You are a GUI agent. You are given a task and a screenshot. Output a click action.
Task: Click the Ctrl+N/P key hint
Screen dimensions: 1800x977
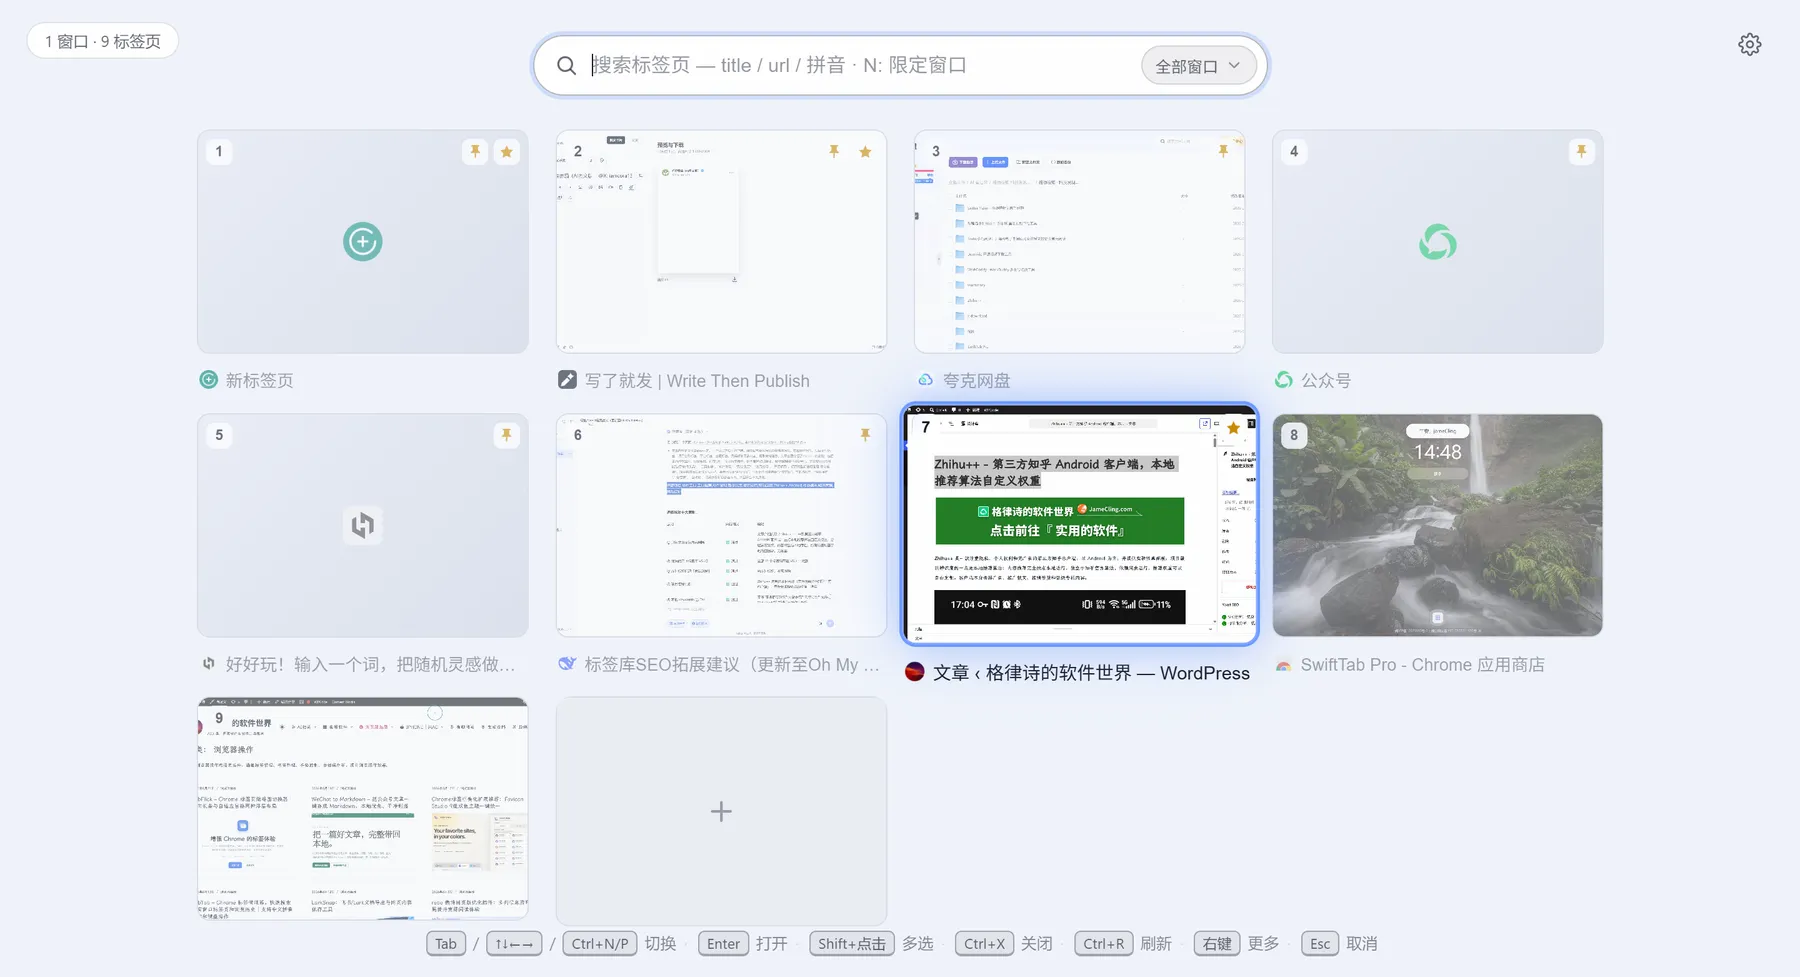click(x=600, y=944)
